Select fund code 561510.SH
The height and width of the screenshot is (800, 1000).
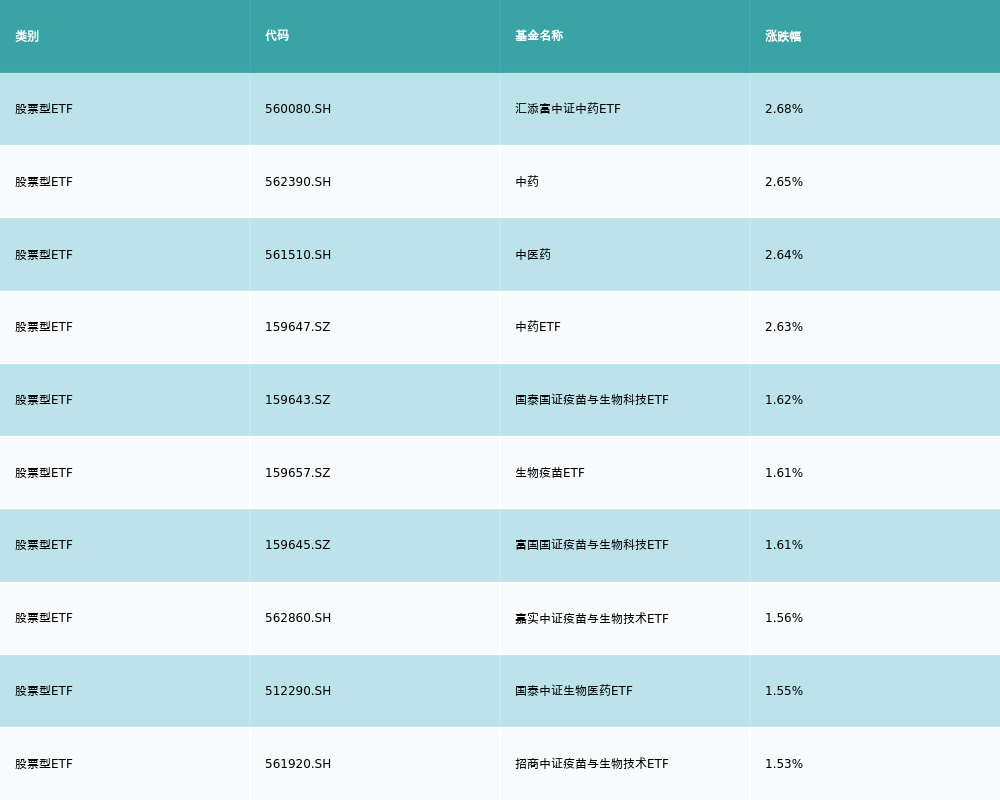tap(298, 255)
